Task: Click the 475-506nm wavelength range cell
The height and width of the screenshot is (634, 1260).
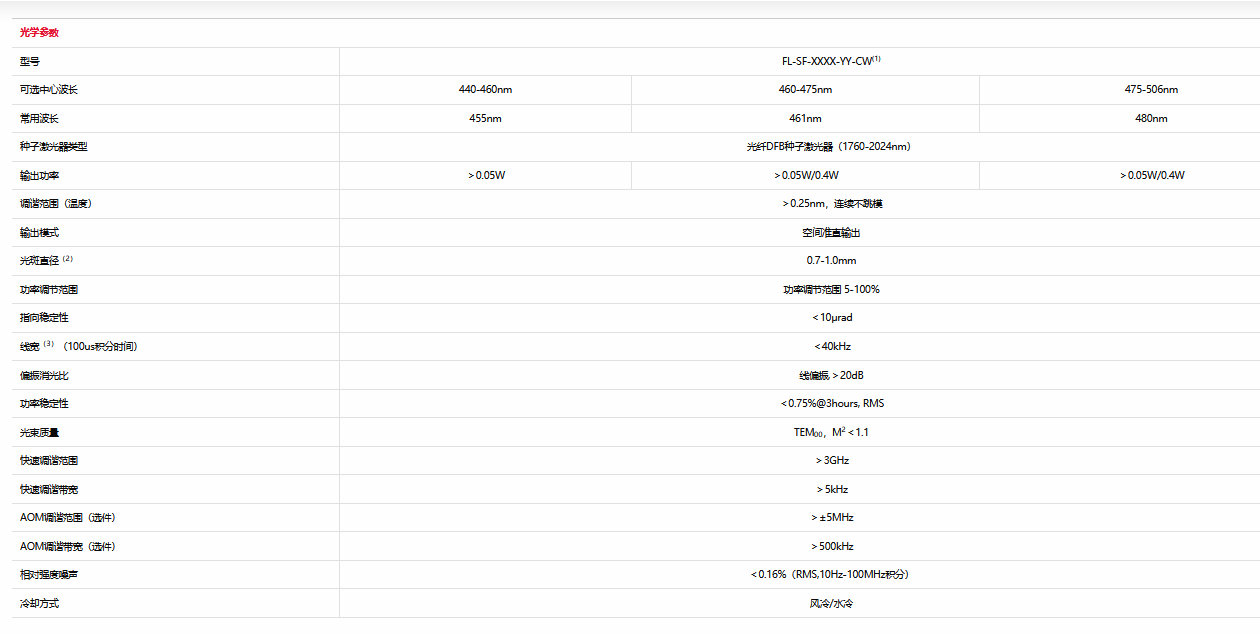Action: point(1151,90)
